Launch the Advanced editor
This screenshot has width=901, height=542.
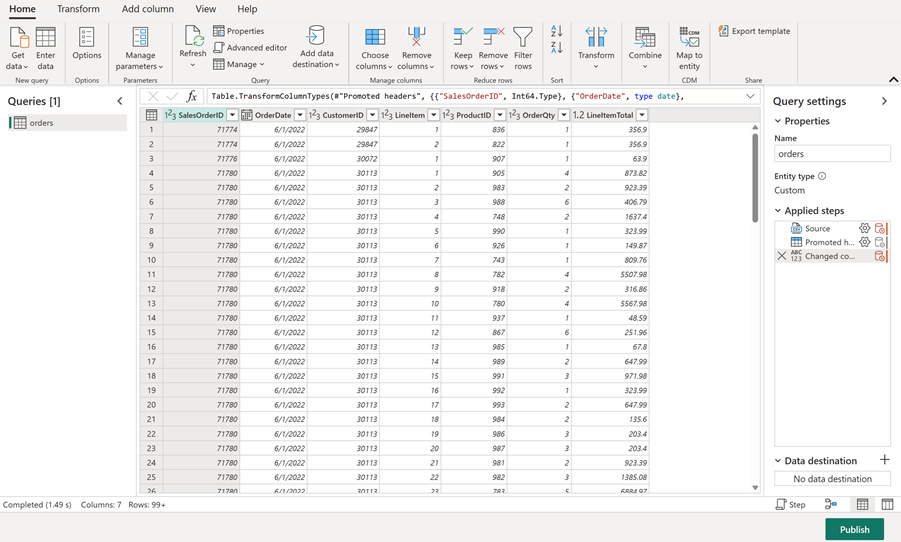[250, 48]
